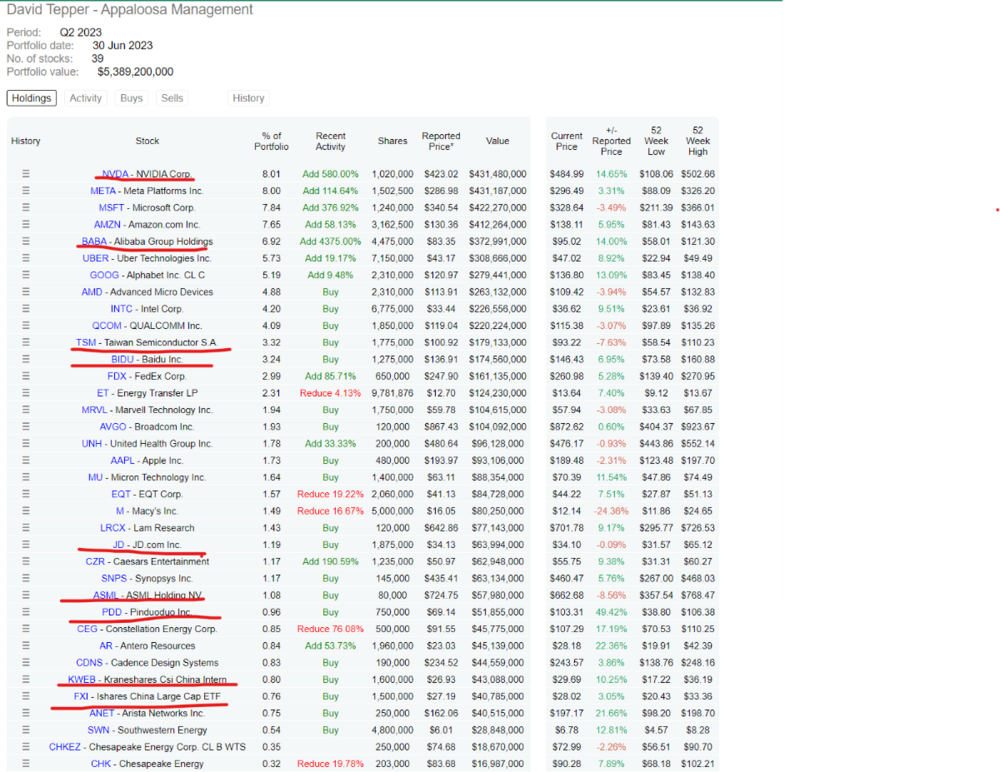Screen dimensions: 1000x772
Task: Open history icon for AAPL row
Action: (x=26, y=460)
